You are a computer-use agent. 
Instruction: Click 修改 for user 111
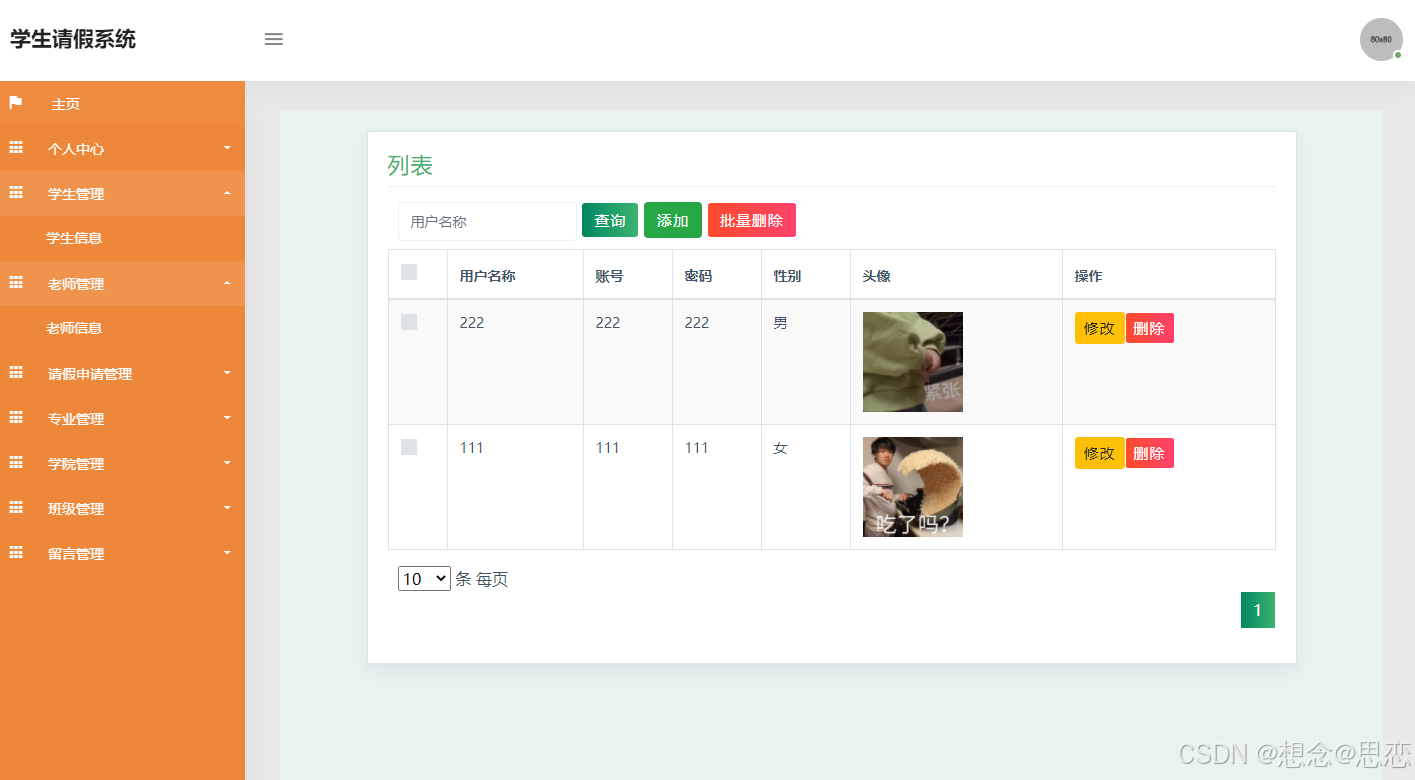click(1100, 453)
